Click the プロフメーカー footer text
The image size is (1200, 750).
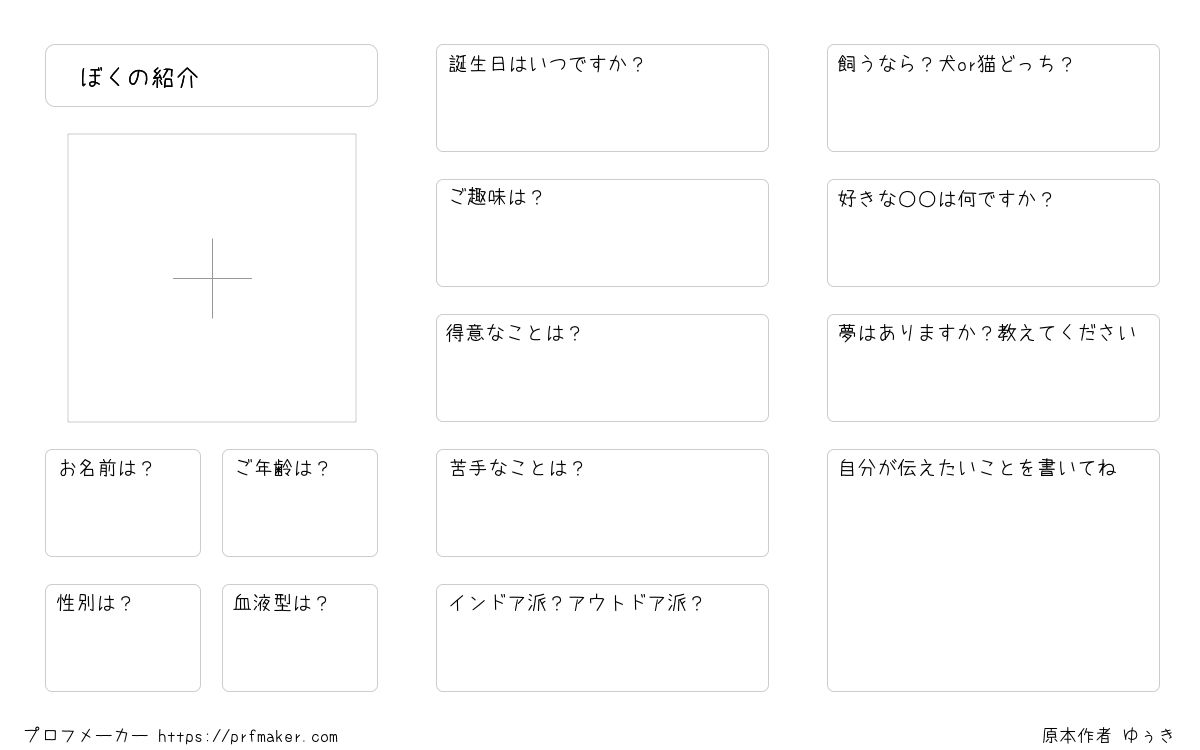pos(86,736)
